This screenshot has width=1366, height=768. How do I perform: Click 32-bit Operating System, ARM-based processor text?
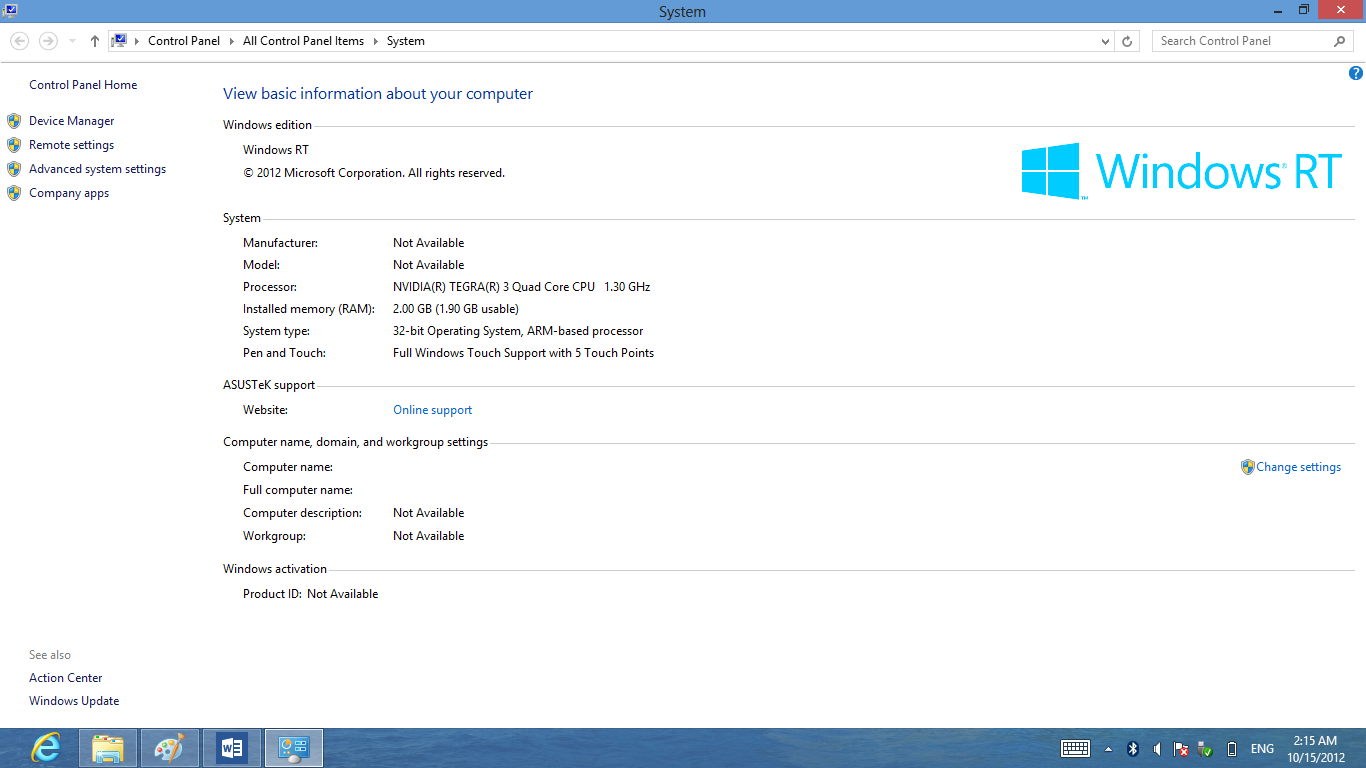tap(518, 331)
